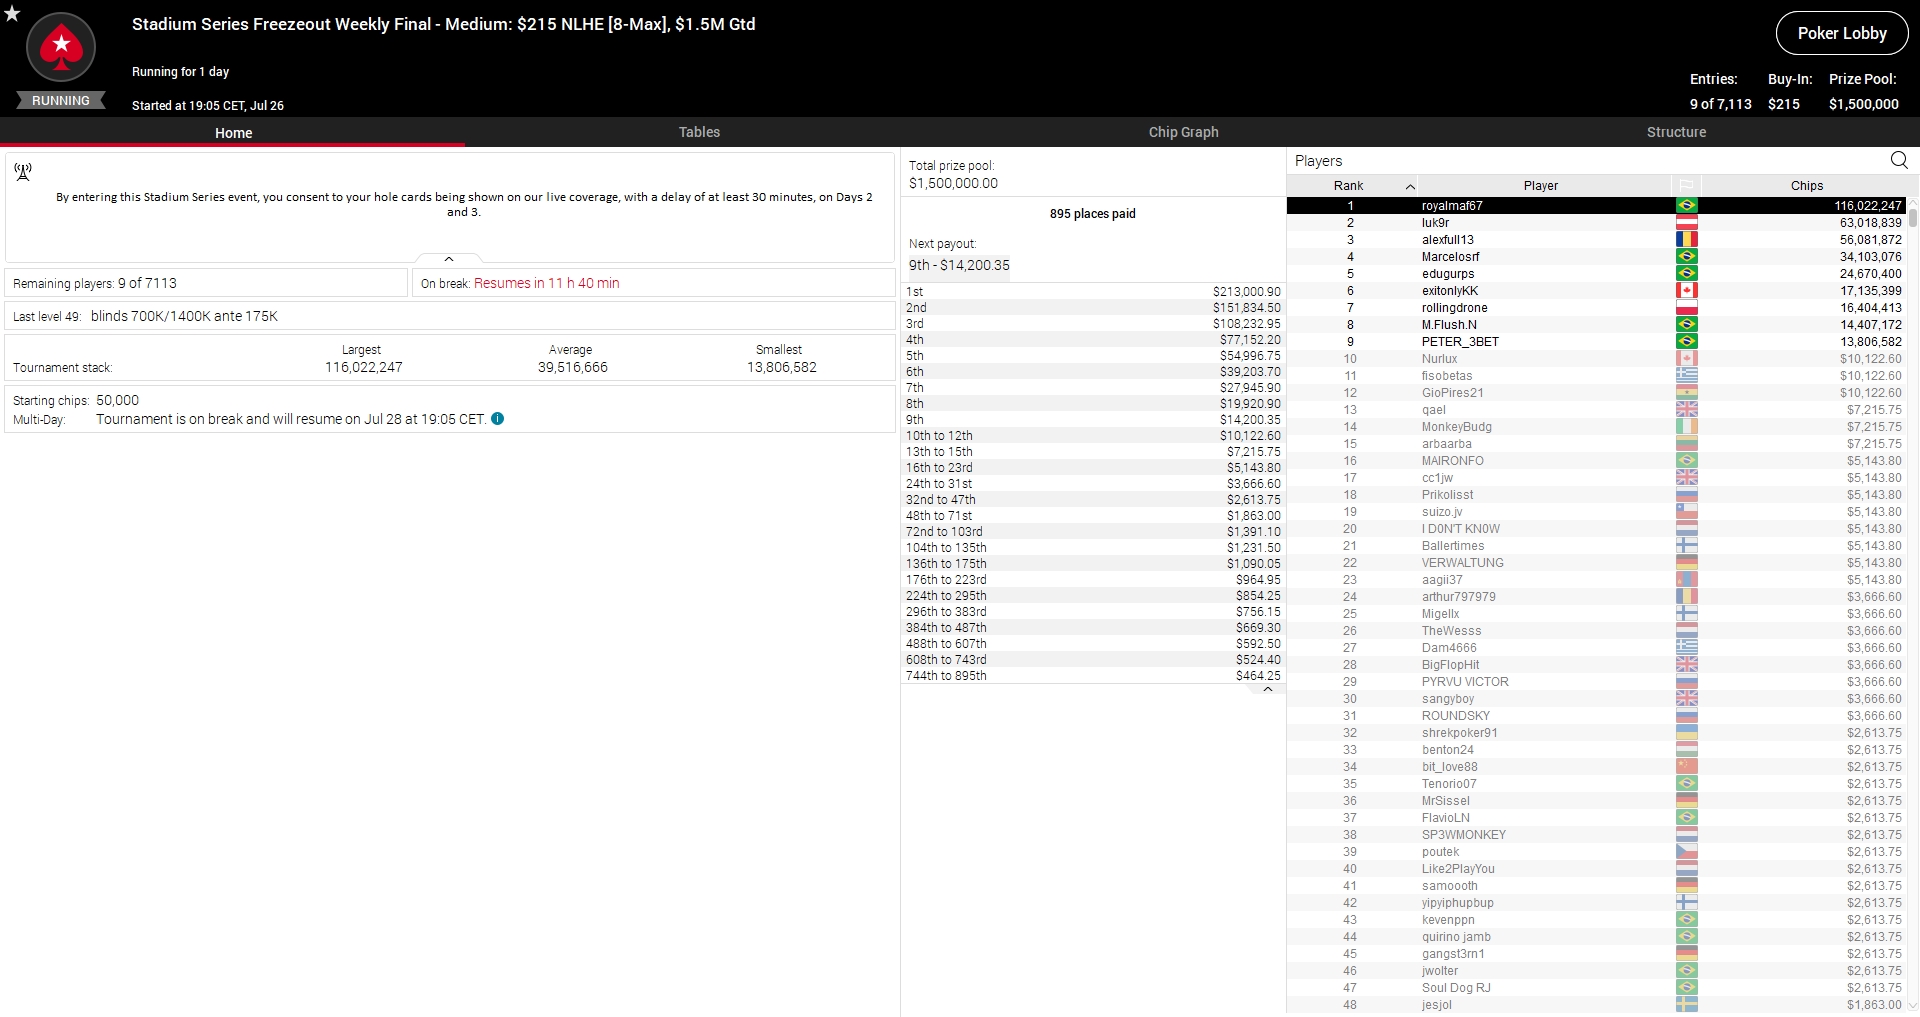Click alexfull13's Romania flag icon
This screenshot has width=1920, height=1017.
pos(1687,240)
